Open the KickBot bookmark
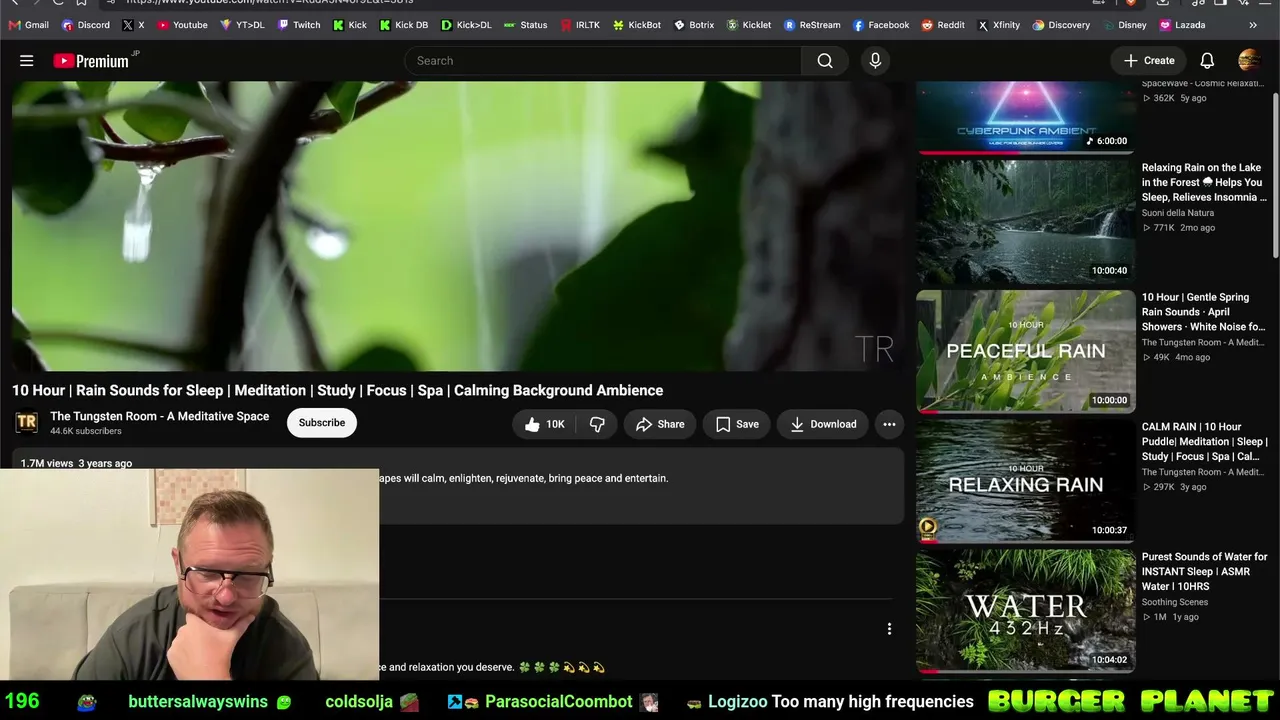Viewport: 1280px width, 720px height. [x=637, y=25]
